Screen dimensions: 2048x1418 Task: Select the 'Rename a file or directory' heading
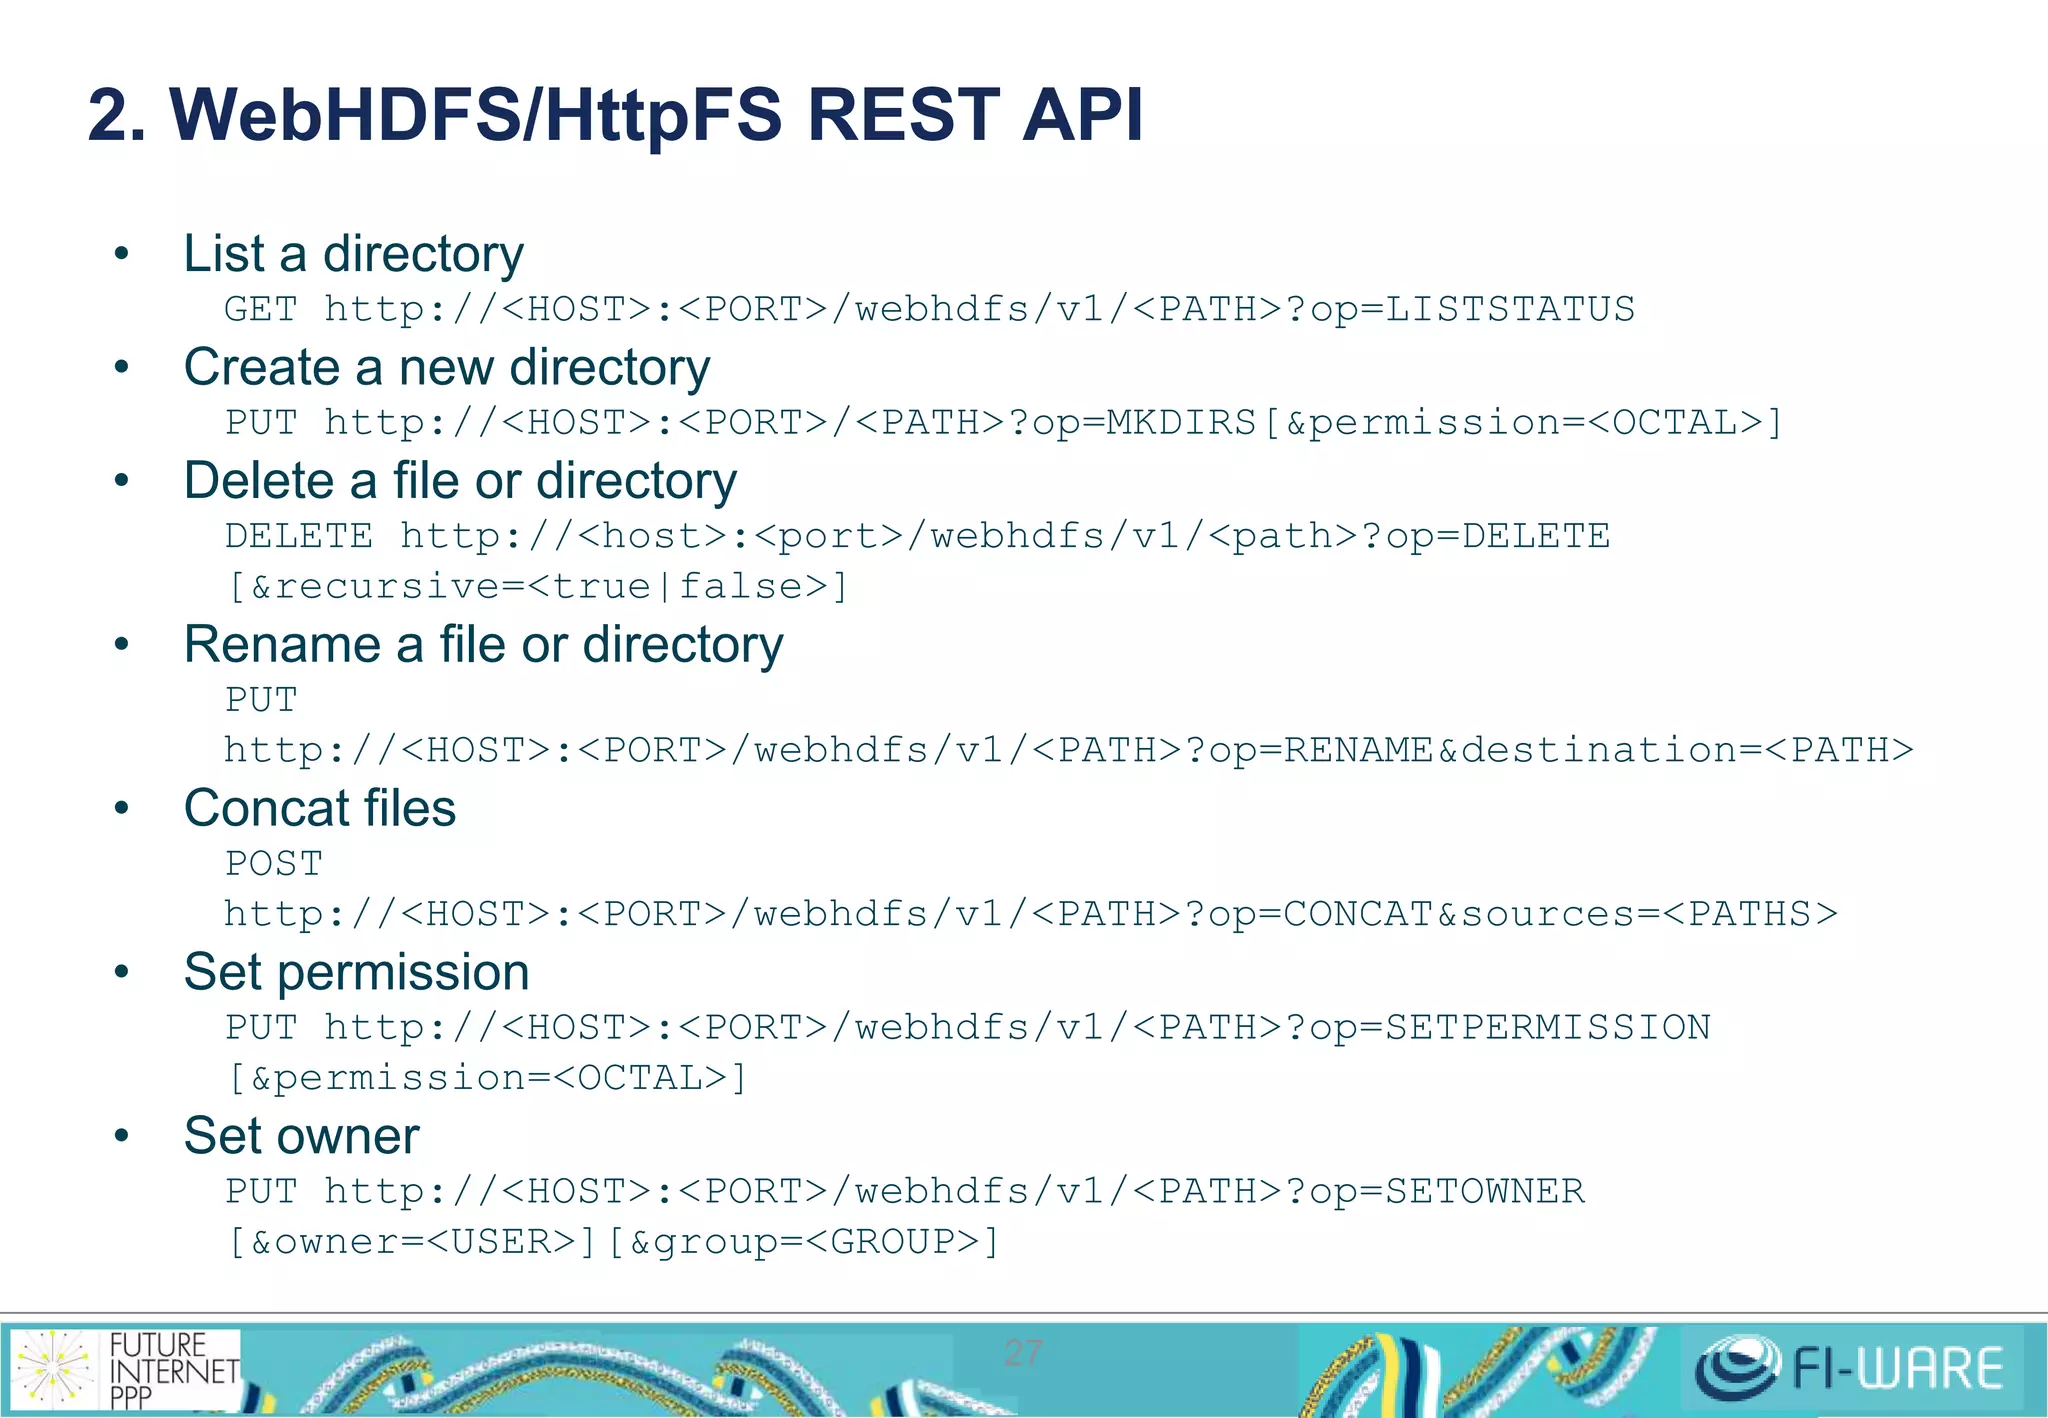coord(483,645)
